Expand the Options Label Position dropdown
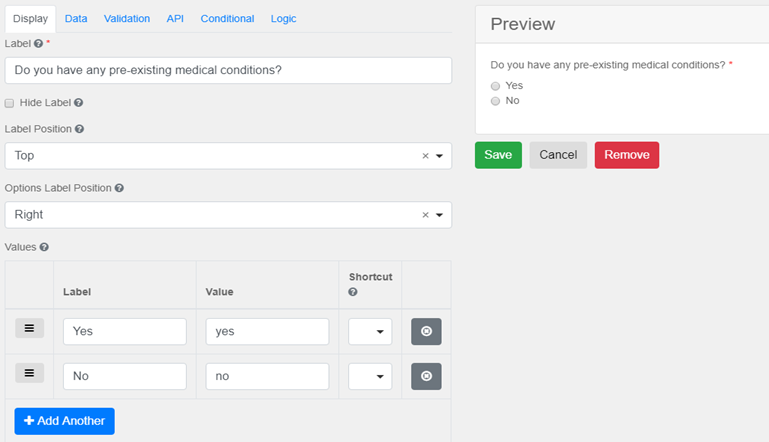Screen dimensions: 769x442 [x=439, y=215]
